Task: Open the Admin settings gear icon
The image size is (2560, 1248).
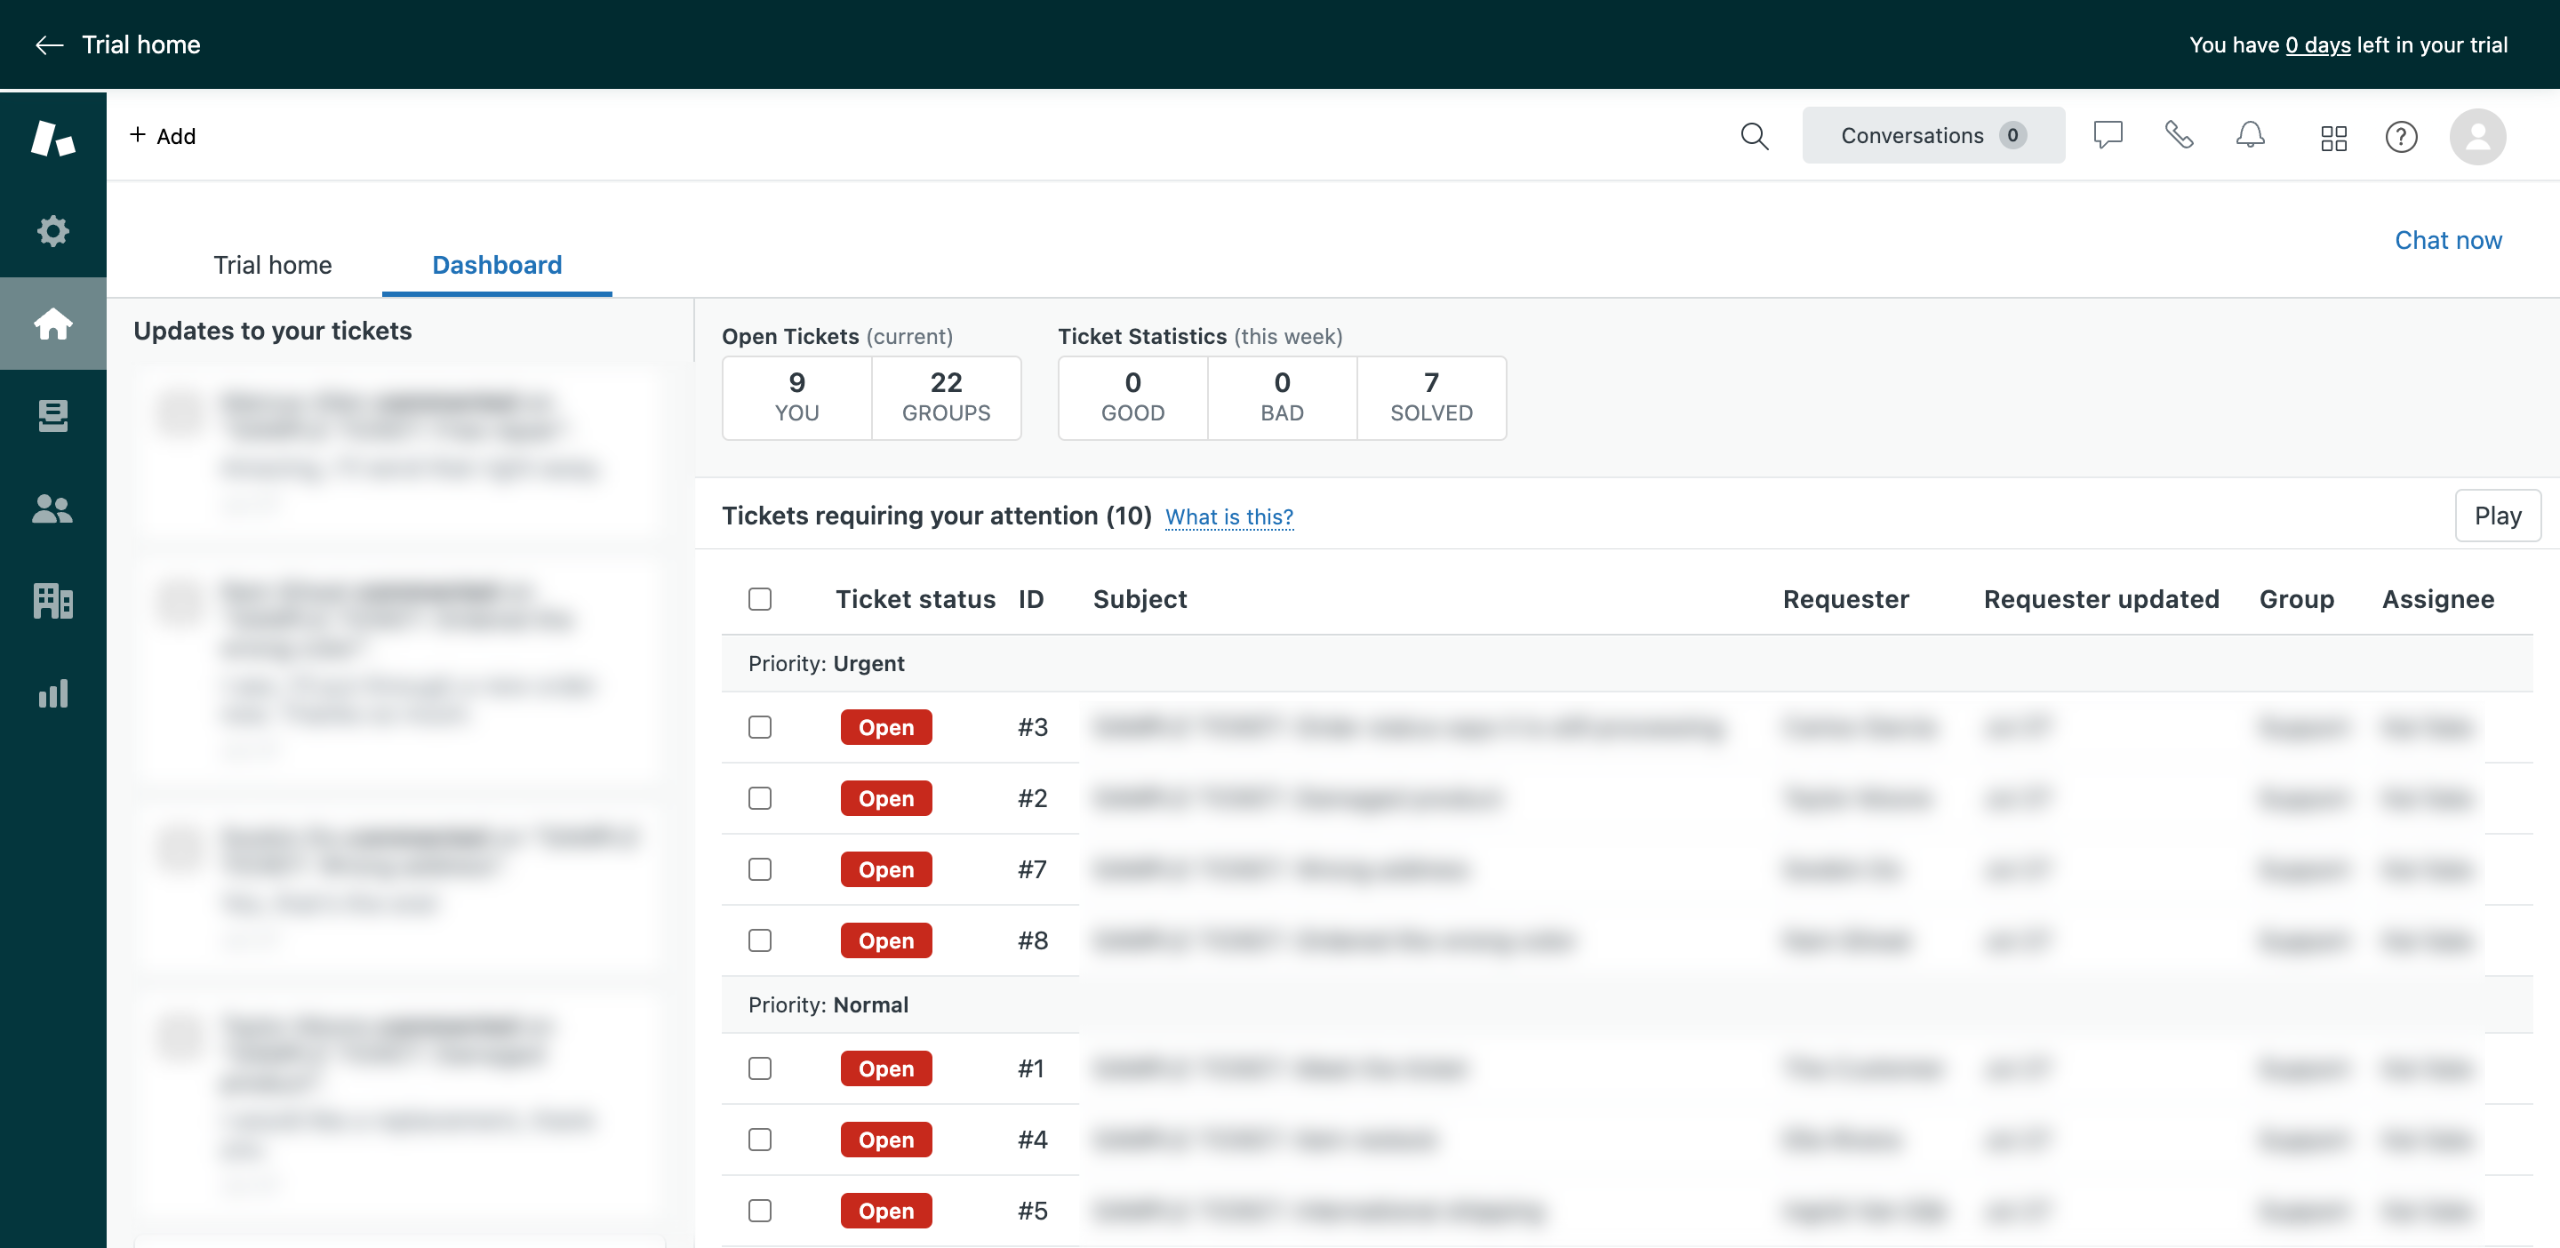Action: coord(53,231)
